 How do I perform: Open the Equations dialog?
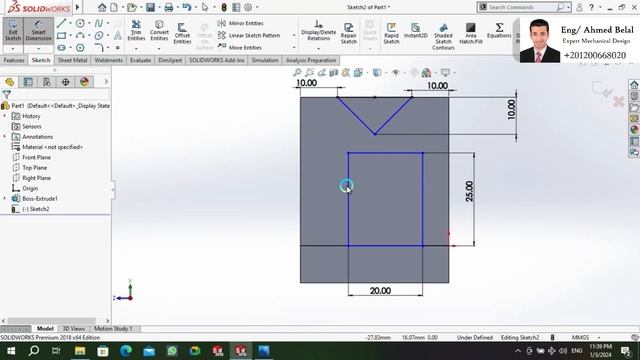499,31
